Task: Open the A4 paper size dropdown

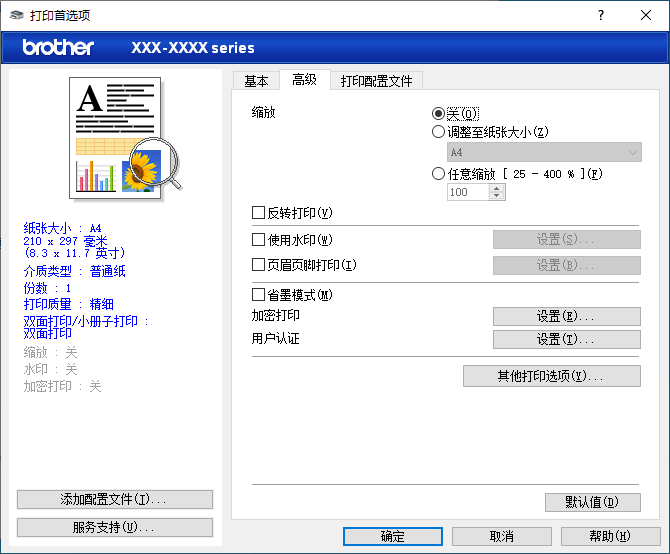Action: click(544, 152)
